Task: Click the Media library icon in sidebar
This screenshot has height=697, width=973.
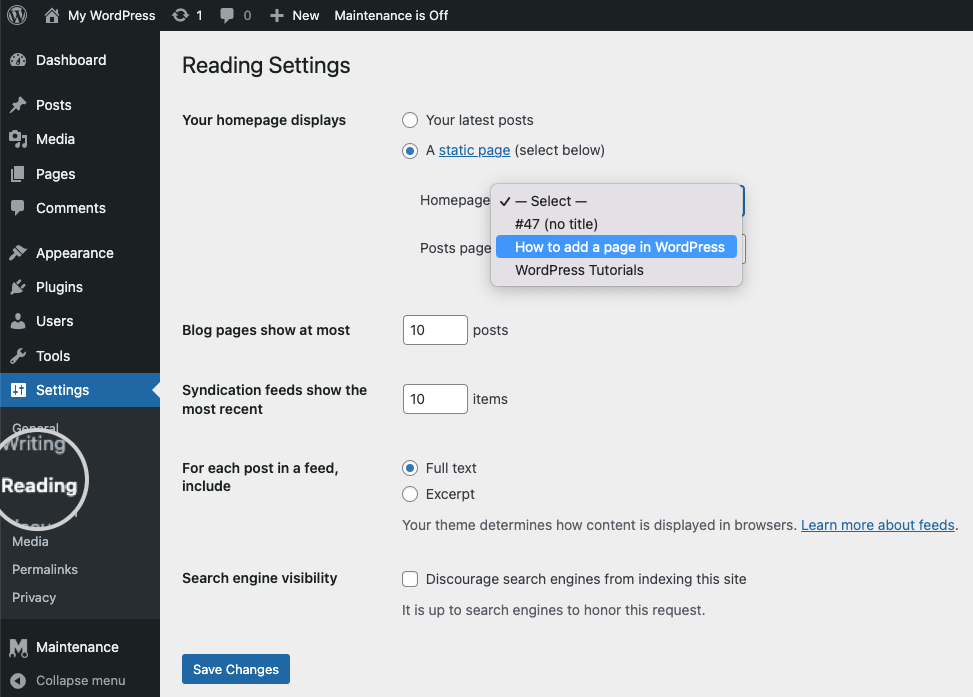Action: coord(18,139)
